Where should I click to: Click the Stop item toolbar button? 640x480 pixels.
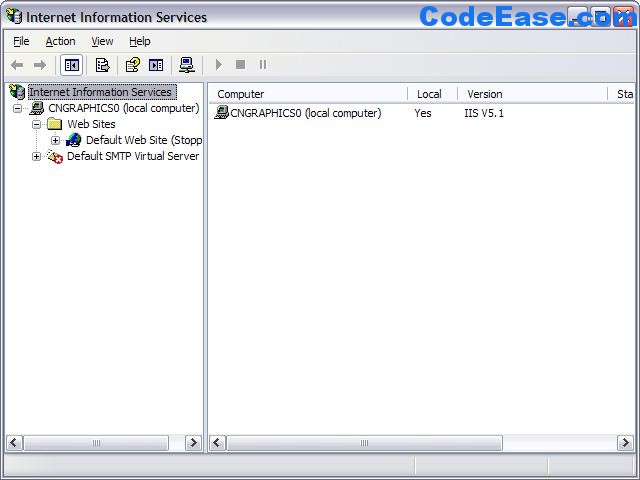(240, 64)
